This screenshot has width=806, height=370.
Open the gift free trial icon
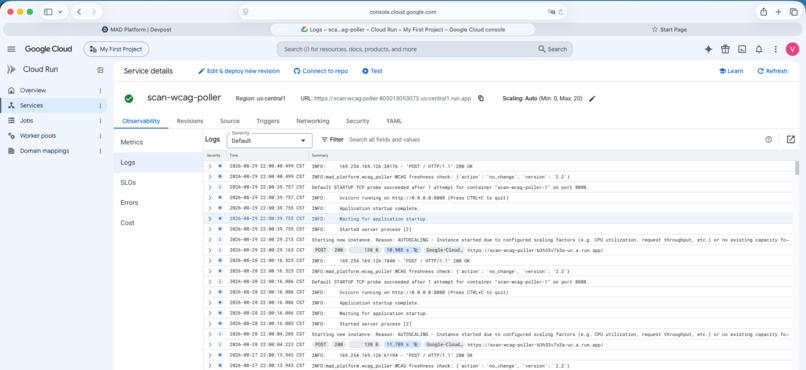725,49
